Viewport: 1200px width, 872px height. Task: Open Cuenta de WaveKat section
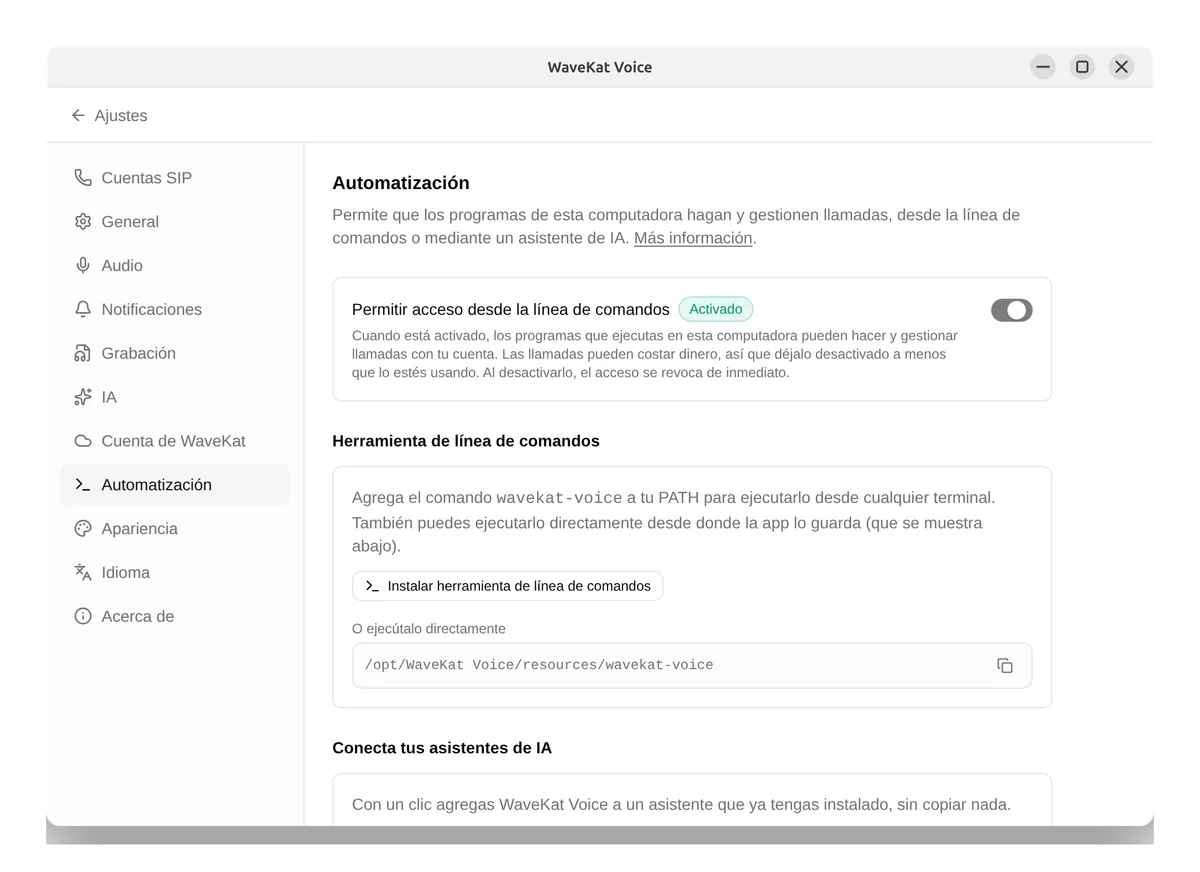[175, 441]
